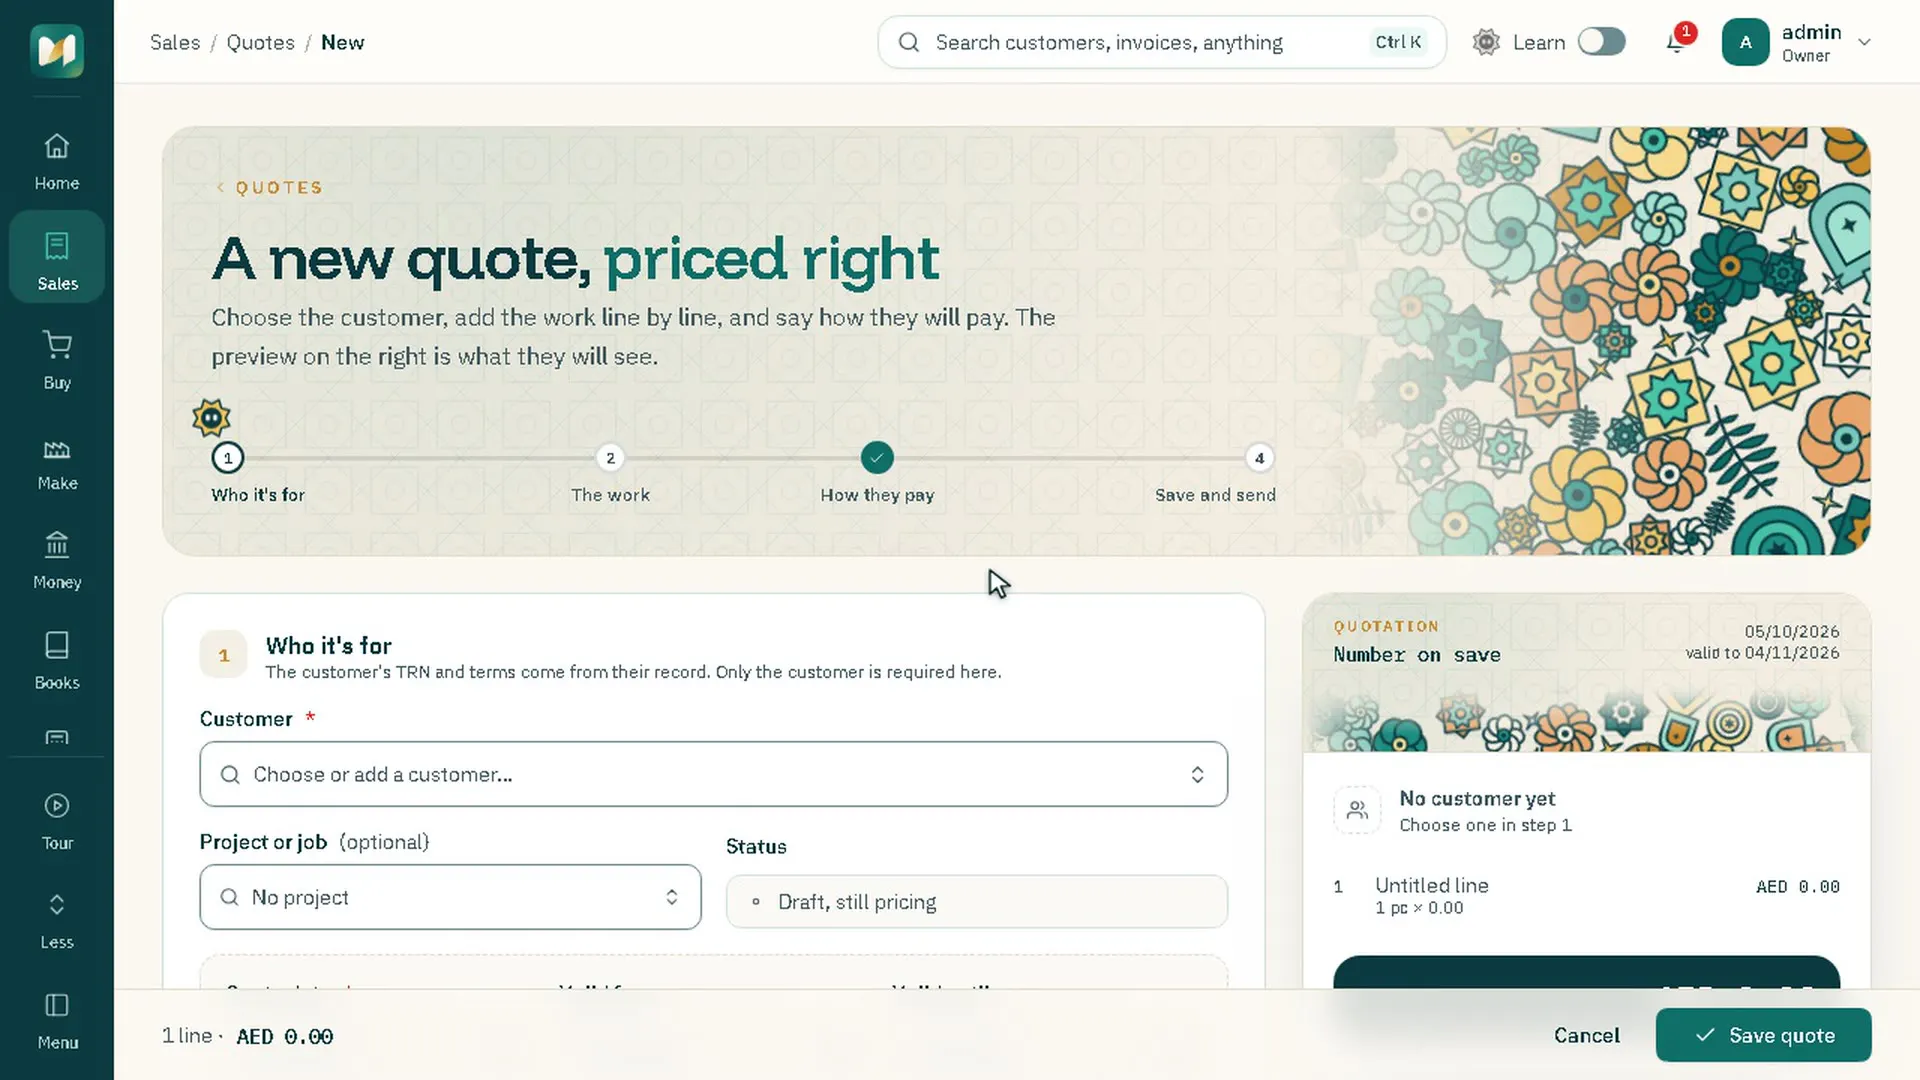Expand the Choose or add a customer dropdown
The width and height of the screenshot is (1920, 1080).
click(x=713, y=774)
